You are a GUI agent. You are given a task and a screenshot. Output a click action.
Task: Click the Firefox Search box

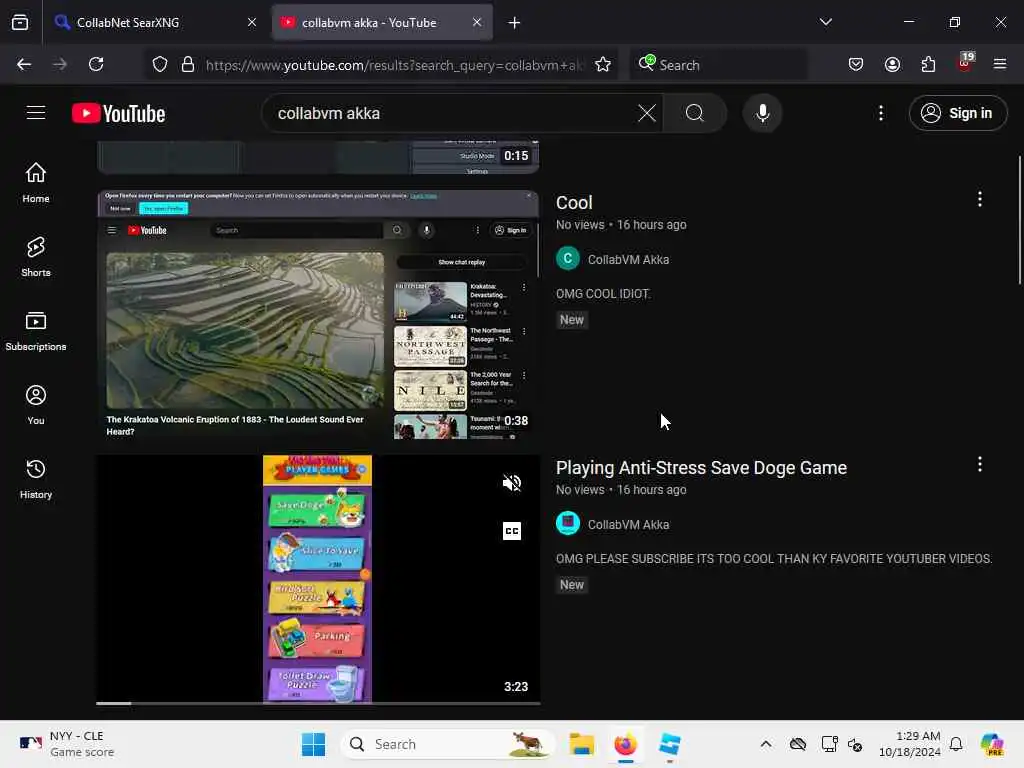[719, 65]
